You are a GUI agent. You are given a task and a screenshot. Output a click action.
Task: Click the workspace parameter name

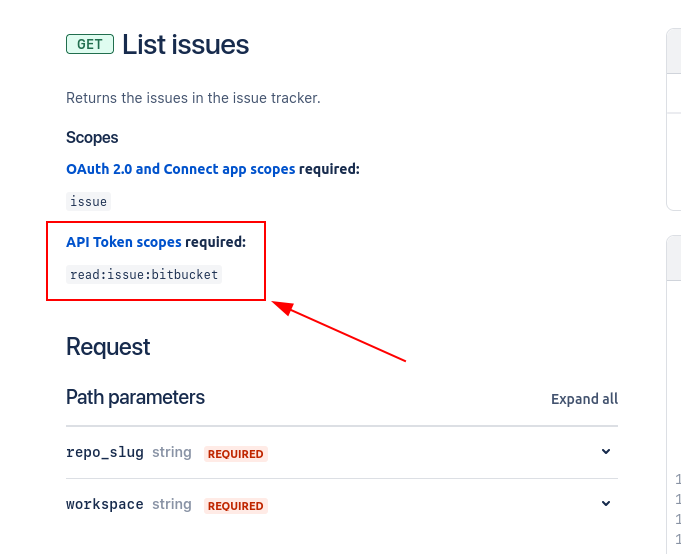coord(105,504)
